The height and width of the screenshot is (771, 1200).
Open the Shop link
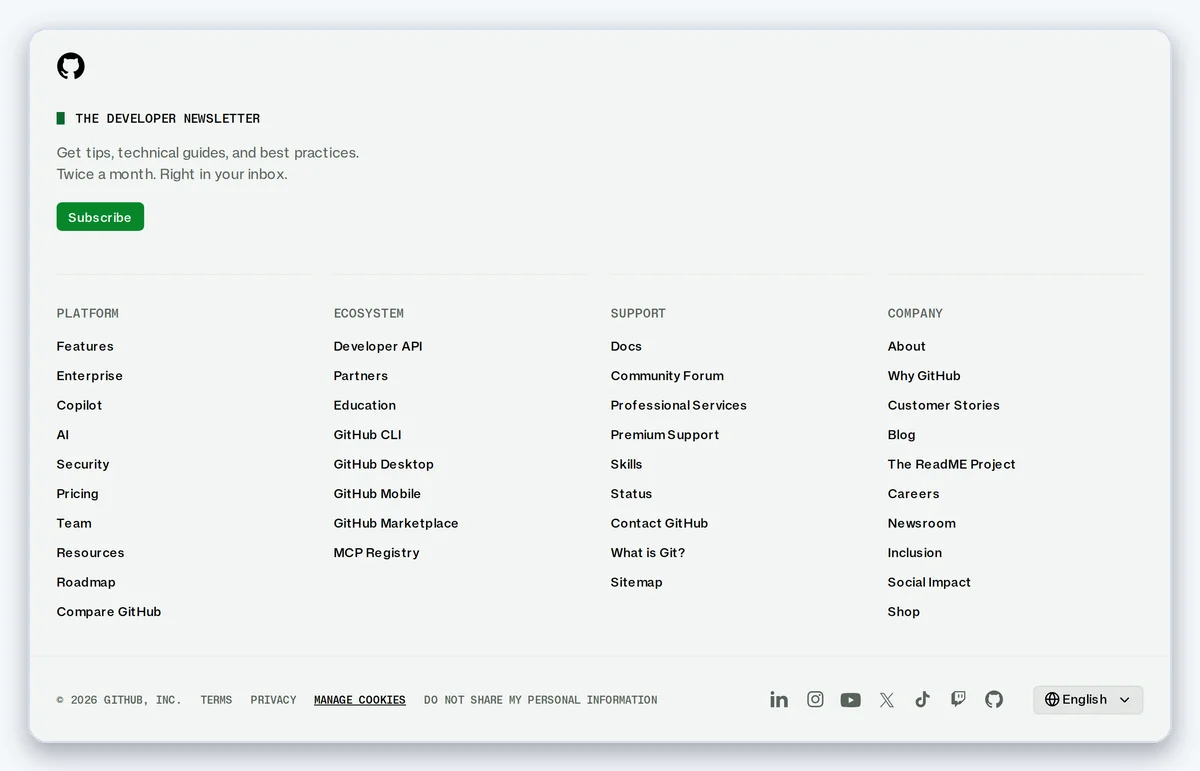[904, 612]
